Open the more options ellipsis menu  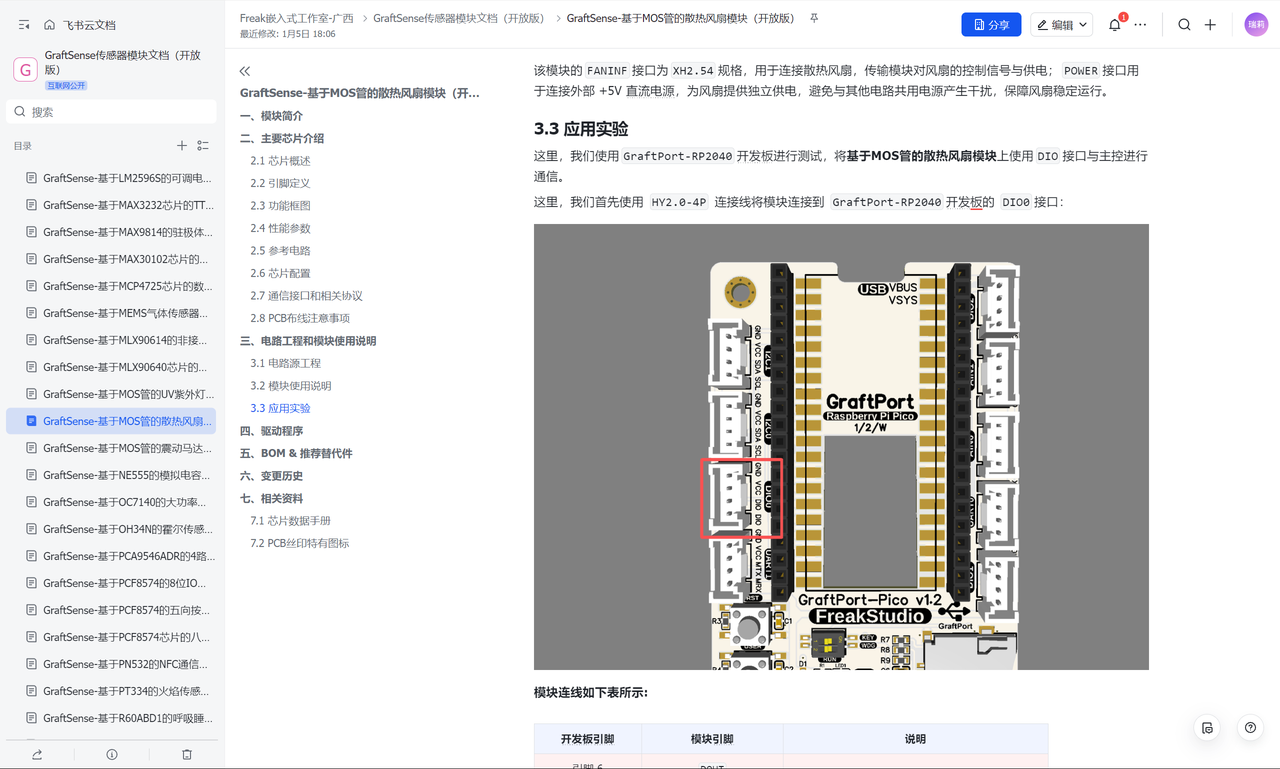[x=1140, y=25]
